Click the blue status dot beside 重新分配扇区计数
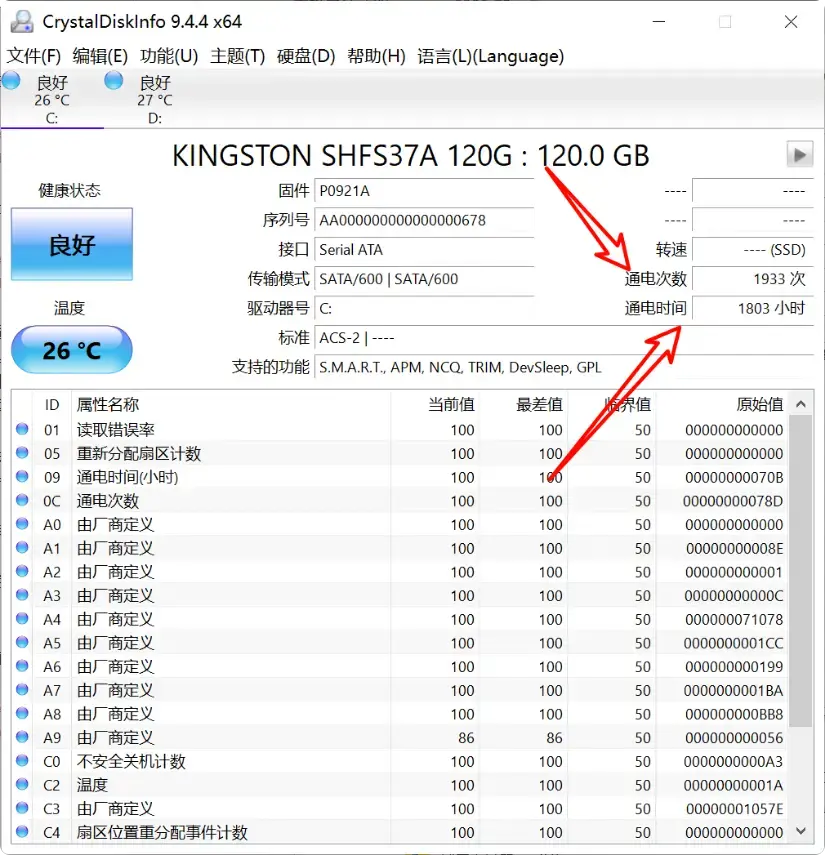 point(22,453)
